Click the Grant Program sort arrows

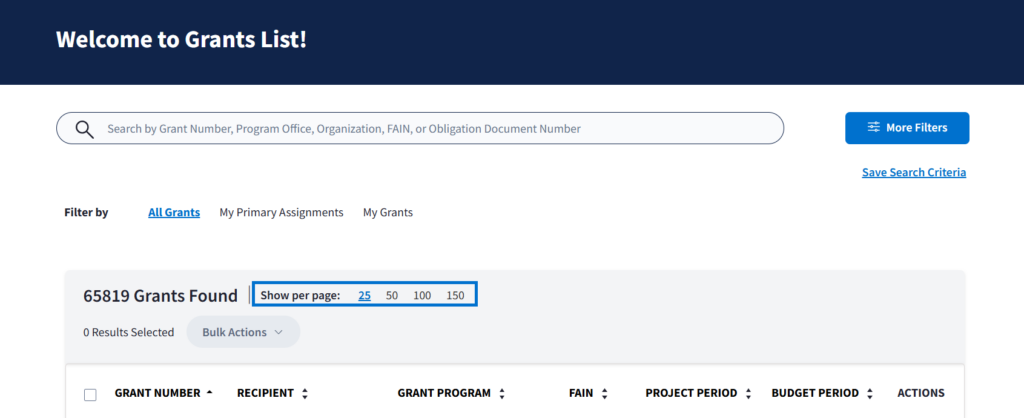click(502, 394)
